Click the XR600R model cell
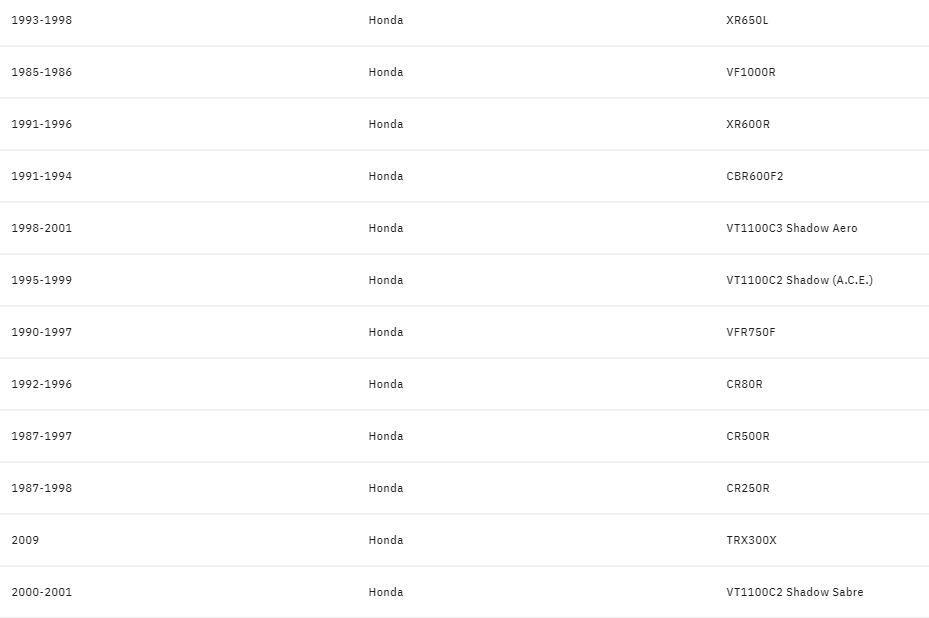 (x=748, y=124)
